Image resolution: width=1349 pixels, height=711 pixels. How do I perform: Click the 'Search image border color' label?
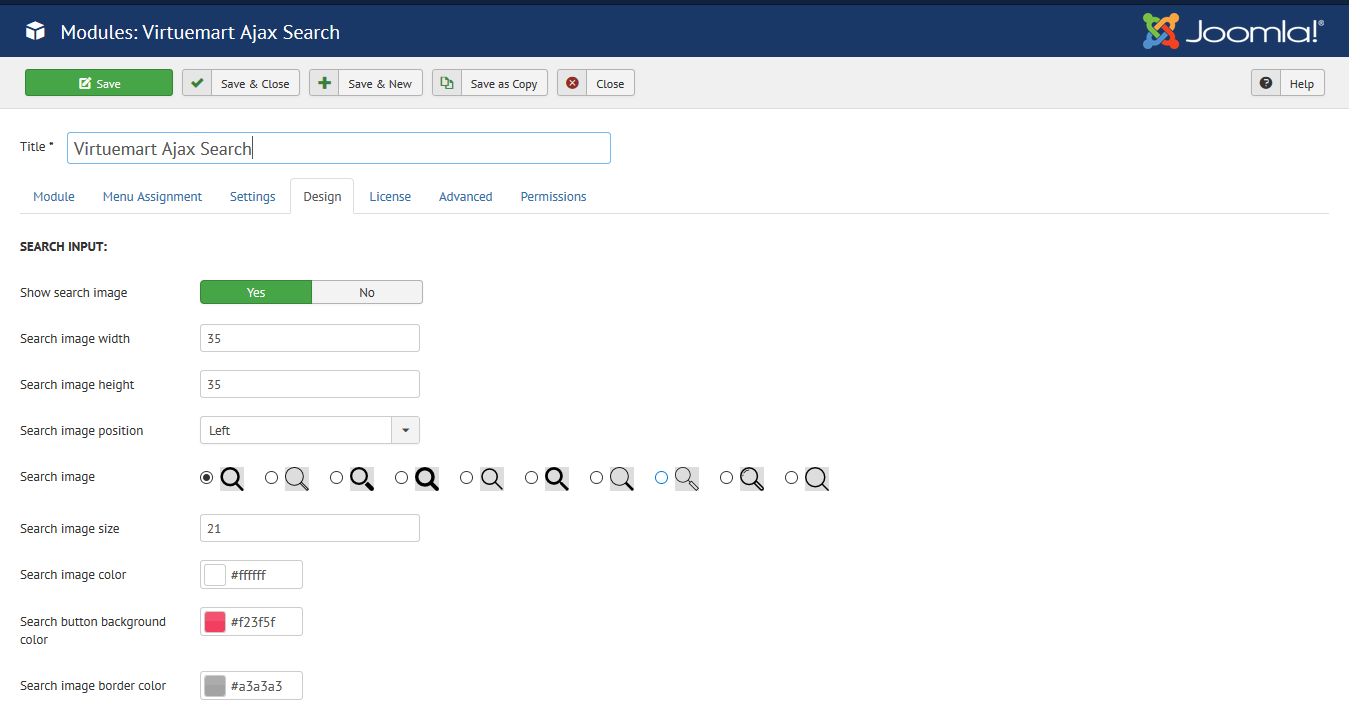pyautogui.click(x=93, y=686)
